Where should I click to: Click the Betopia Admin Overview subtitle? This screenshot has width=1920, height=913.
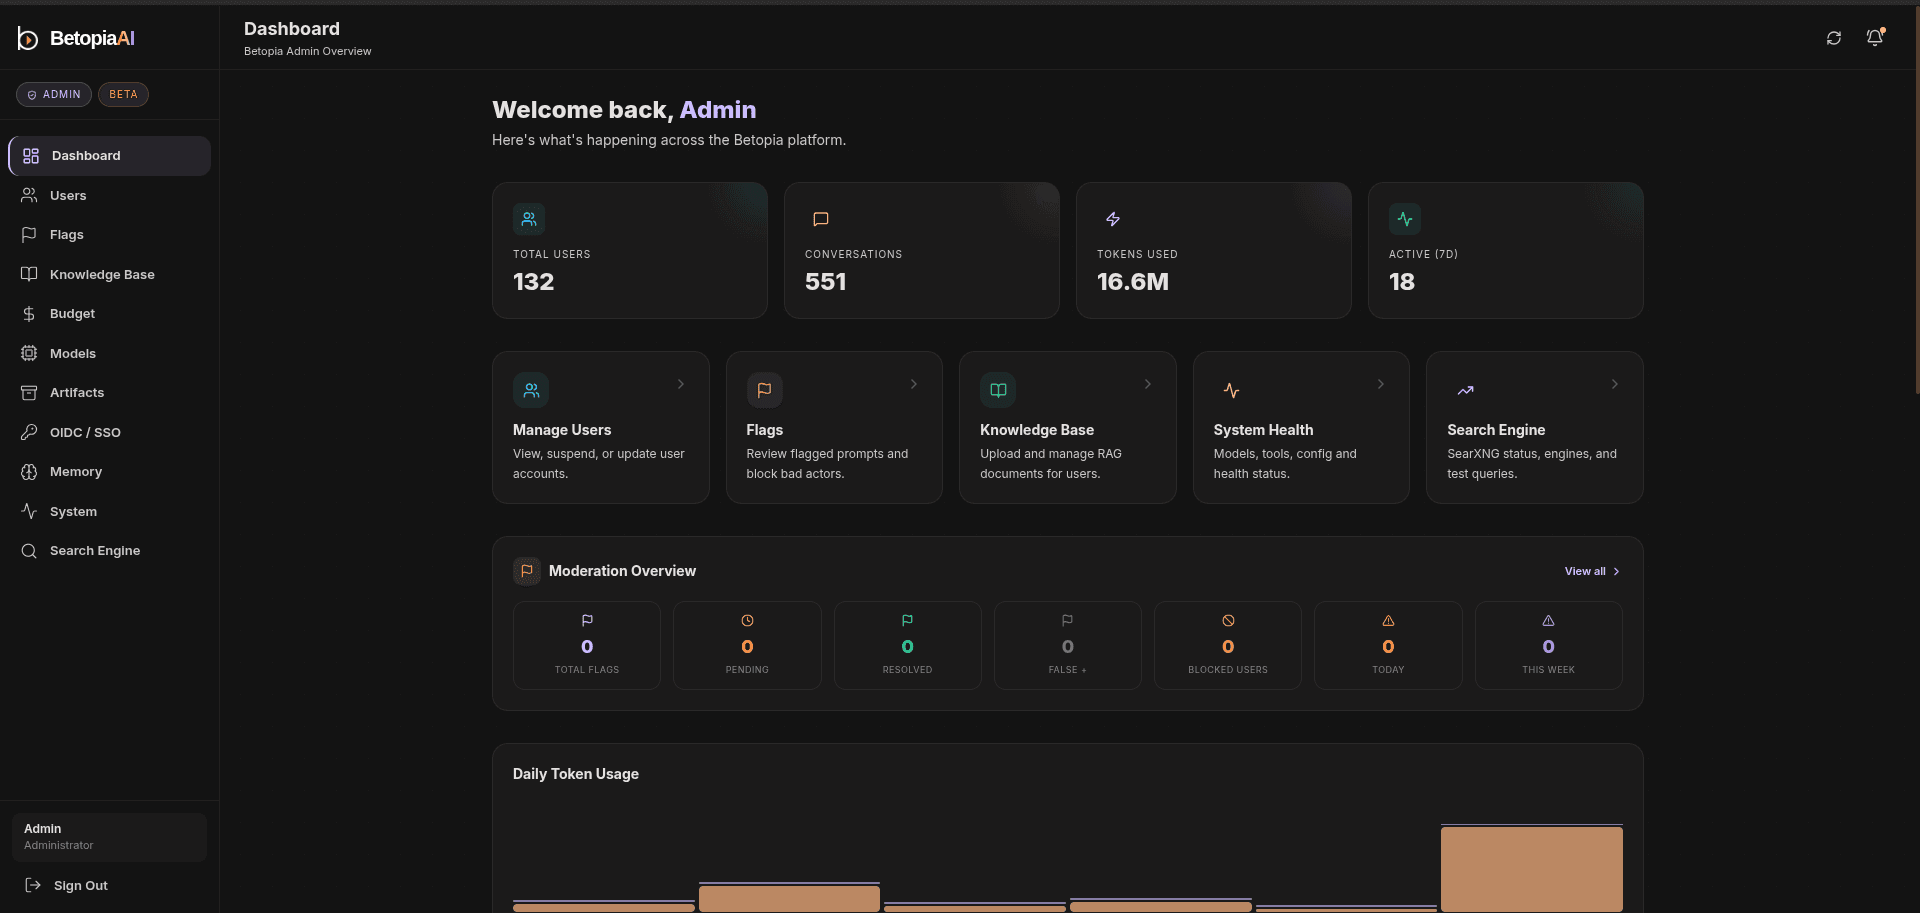(308, 51)
